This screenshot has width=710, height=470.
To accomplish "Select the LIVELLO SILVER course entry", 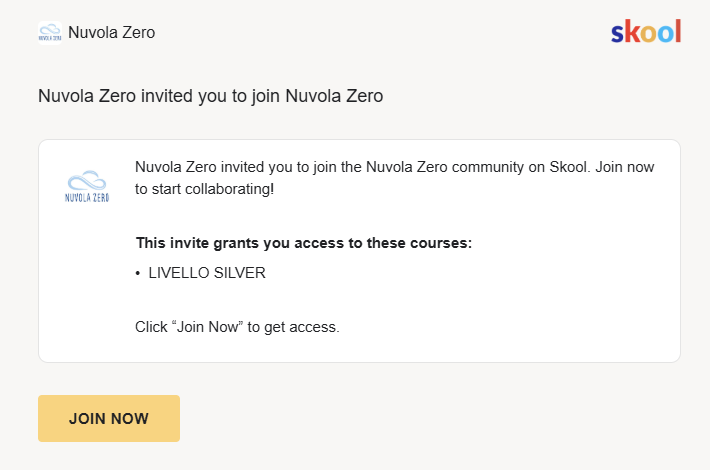I will click(x=207, y=273).
